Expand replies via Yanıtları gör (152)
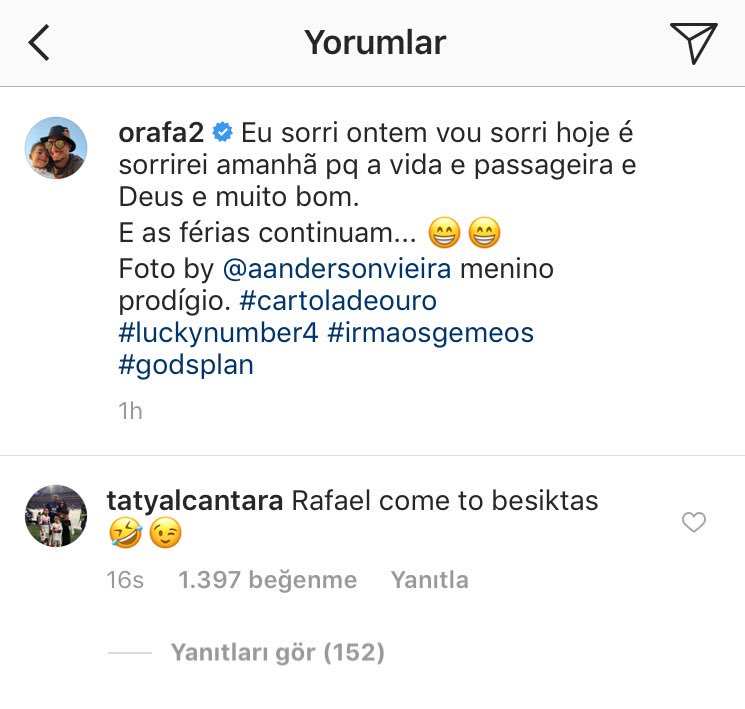Viewport: 745px width, 709px height. click(x=277, y=653)
